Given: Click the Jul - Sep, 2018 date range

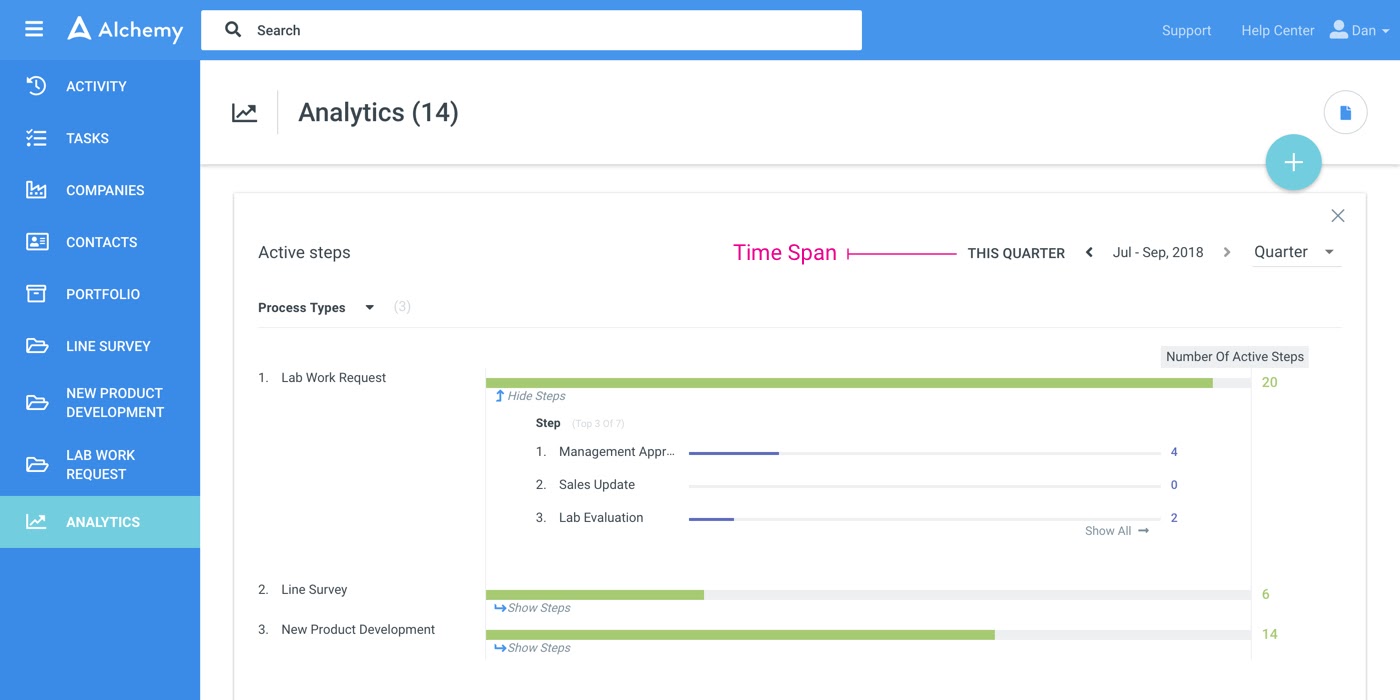Looking at the screenshot, I should tap(1158, 253).
